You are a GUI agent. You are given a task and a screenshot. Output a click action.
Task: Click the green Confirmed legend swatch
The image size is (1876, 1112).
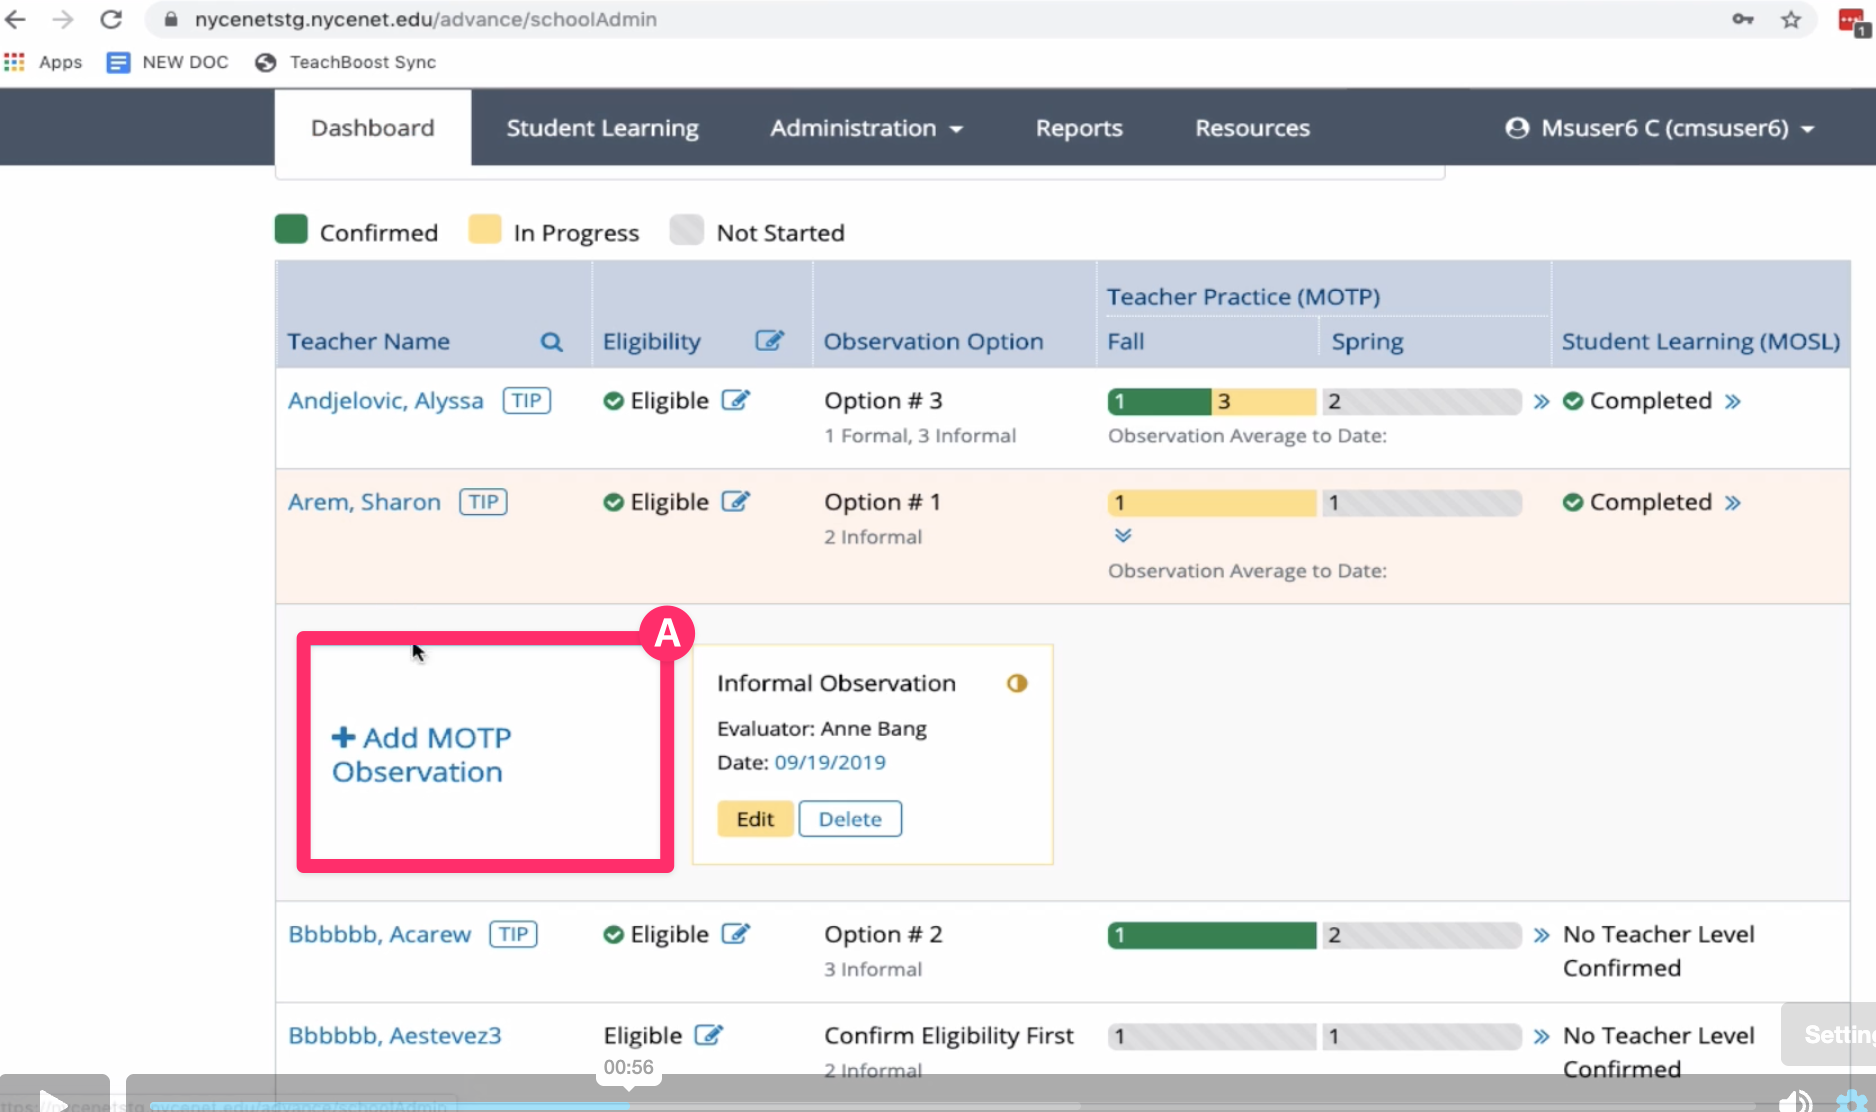(x=291, y=229)
